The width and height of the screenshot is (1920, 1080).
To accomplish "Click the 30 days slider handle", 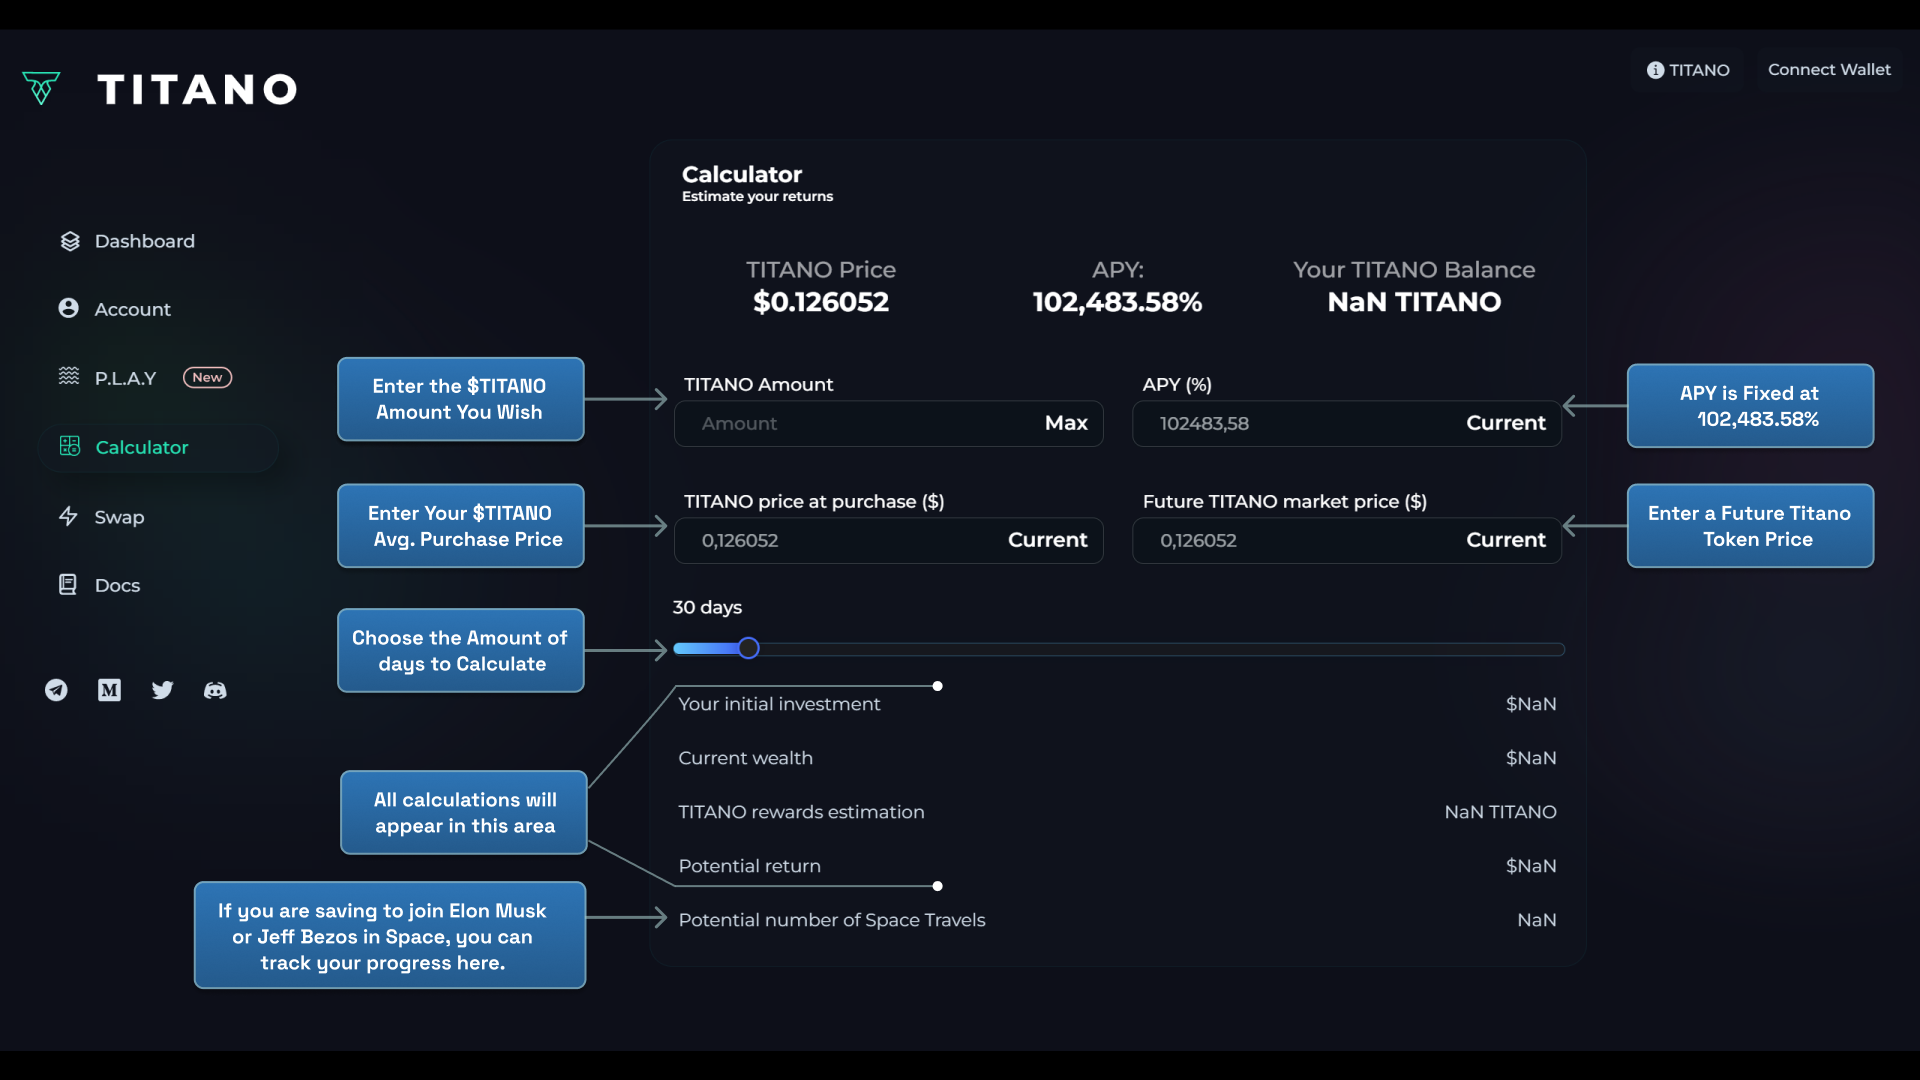I will pyautogui.click(x=748, y=648).
